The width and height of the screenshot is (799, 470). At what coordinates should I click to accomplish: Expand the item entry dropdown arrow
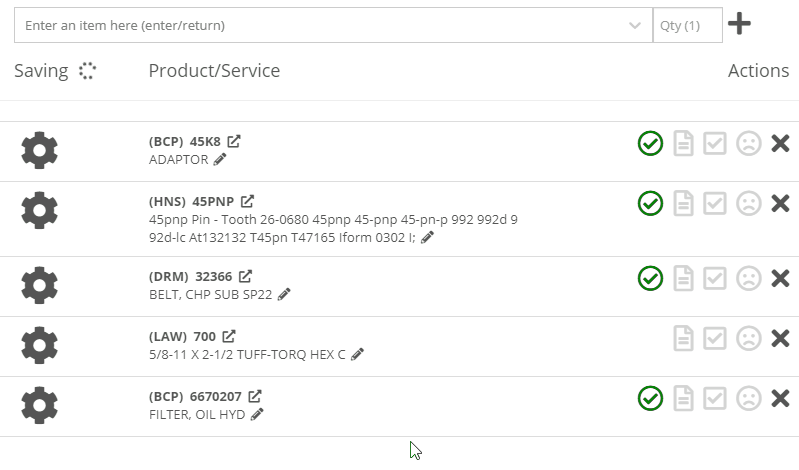634,25
